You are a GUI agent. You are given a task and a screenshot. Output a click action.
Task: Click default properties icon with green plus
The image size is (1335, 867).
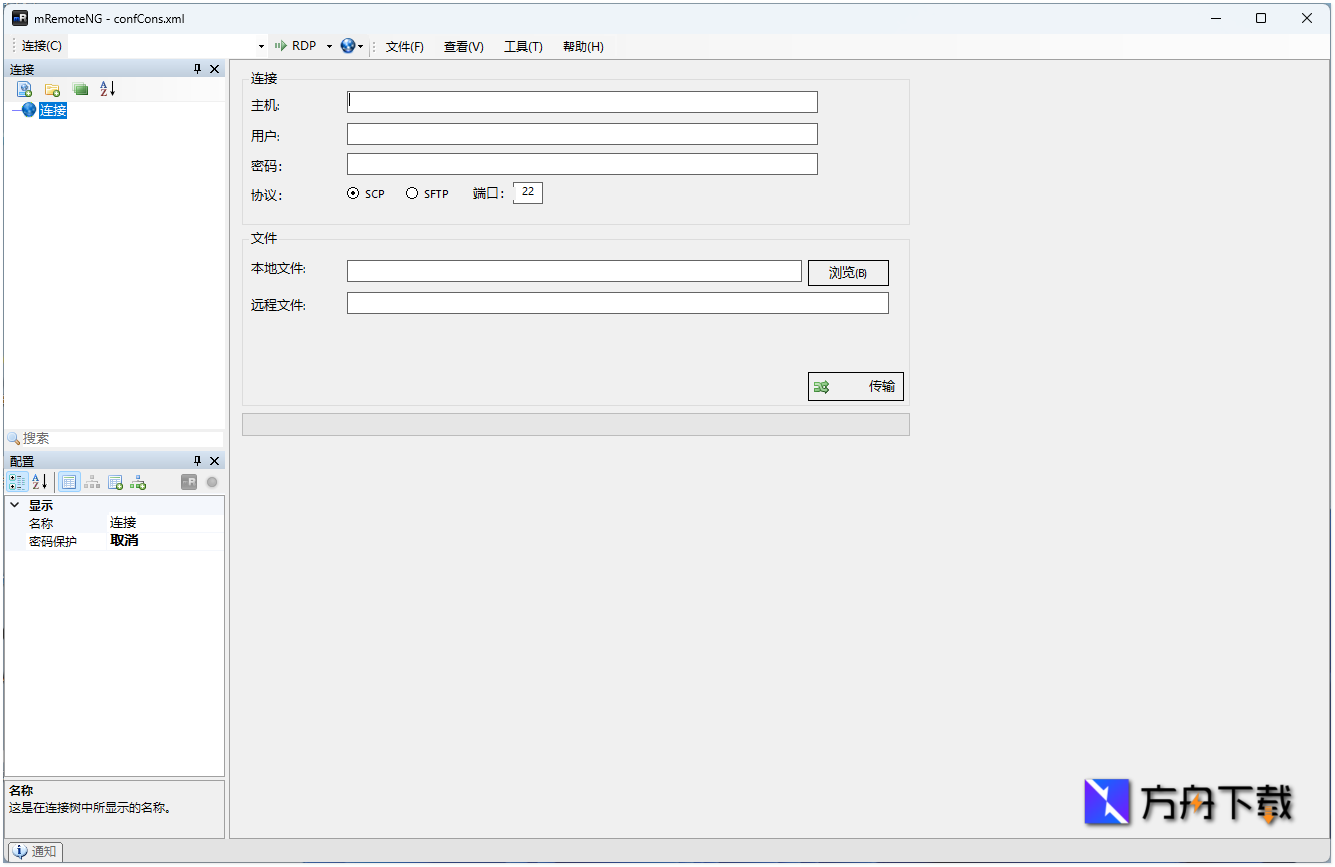point(115,482)
